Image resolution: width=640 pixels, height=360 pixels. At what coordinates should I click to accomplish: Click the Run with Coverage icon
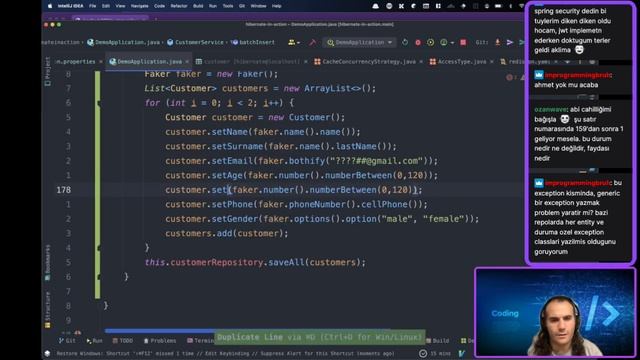(x=431, y=42)
